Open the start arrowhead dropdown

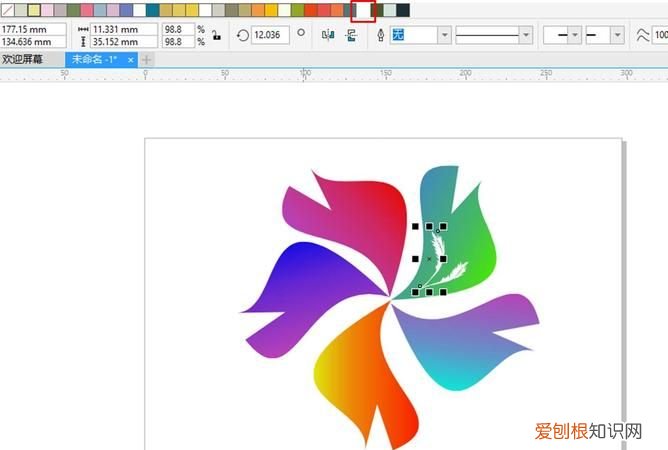(574, 35)
